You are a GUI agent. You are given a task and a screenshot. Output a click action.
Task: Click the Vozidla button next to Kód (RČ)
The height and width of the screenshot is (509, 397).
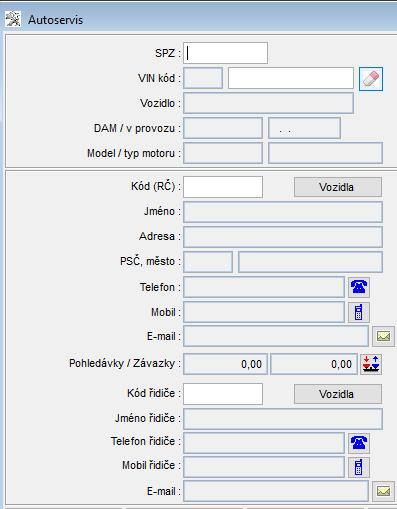(338, 187)
